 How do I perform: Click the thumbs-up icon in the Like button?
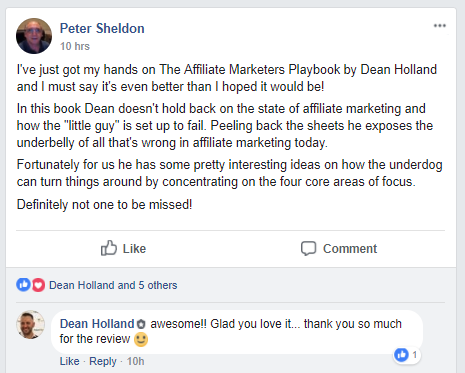point(109,248)
